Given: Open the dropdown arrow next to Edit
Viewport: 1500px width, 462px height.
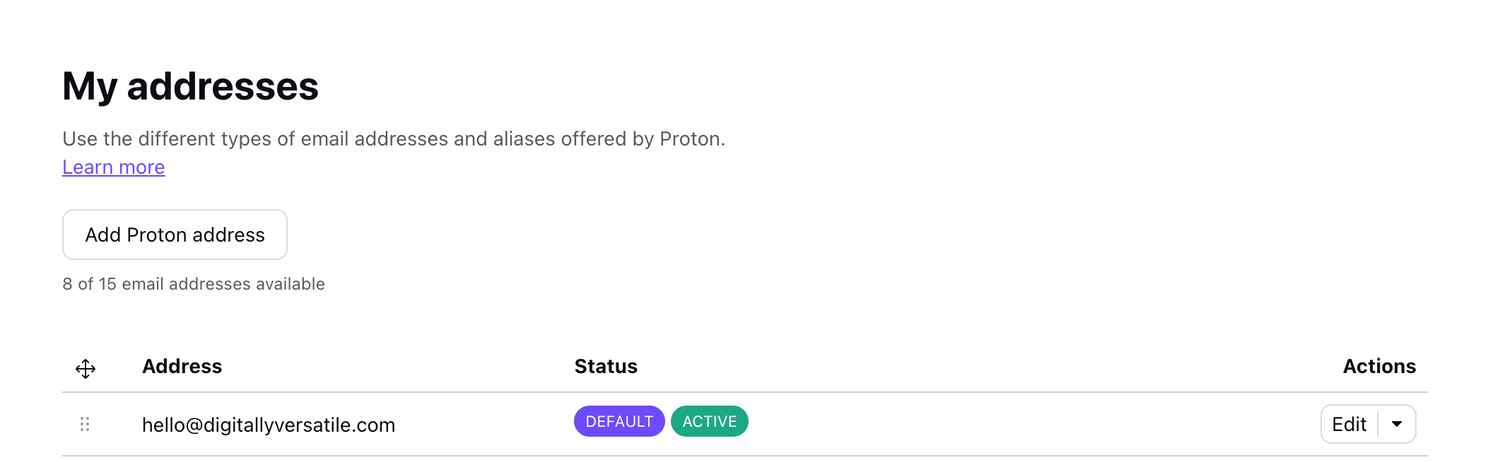Looking at the screenshot, I should tap(1397, 424).
